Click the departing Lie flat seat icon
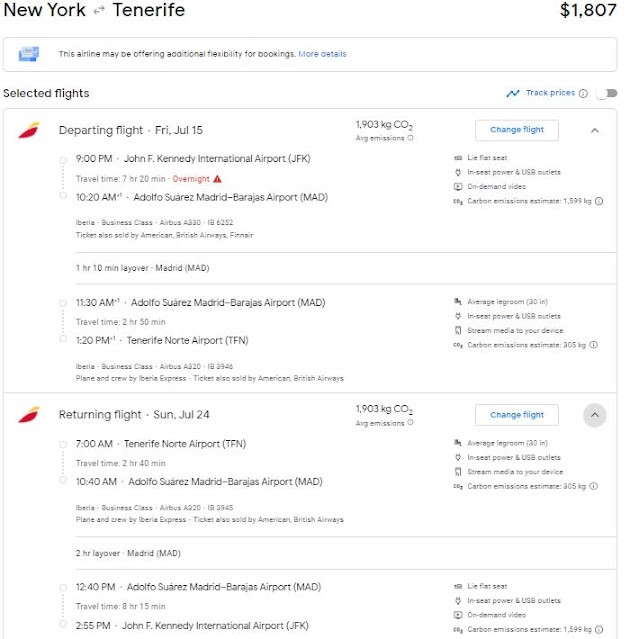Screen dimensions: 630x639 [x=457, y=158]
